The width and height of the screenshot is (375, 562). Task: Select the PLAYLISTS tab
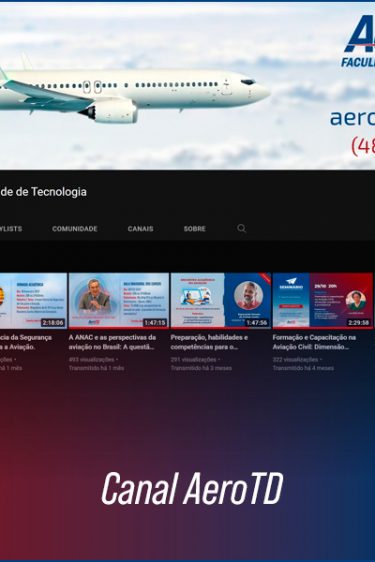[11, 229]
